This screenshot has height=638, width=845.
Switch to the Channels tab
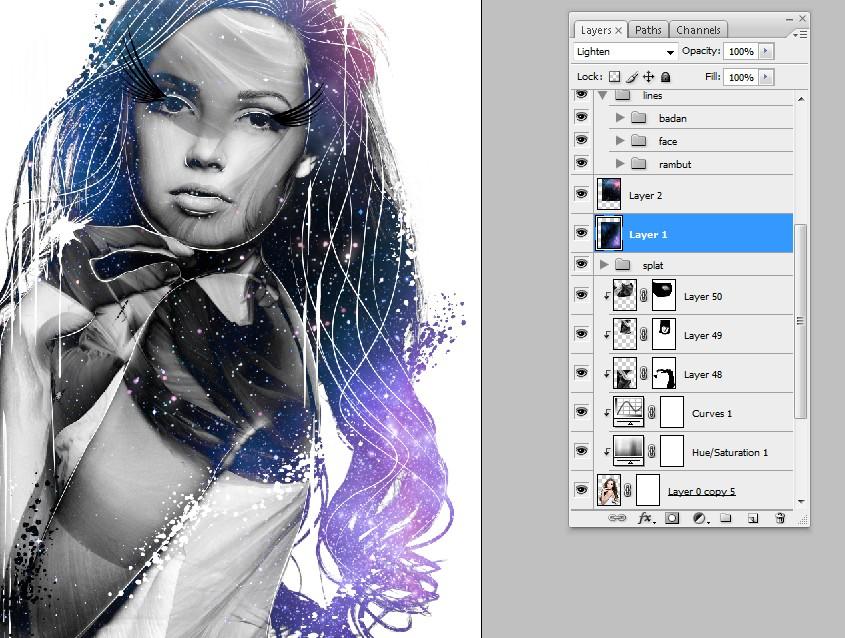click(698, 30)
